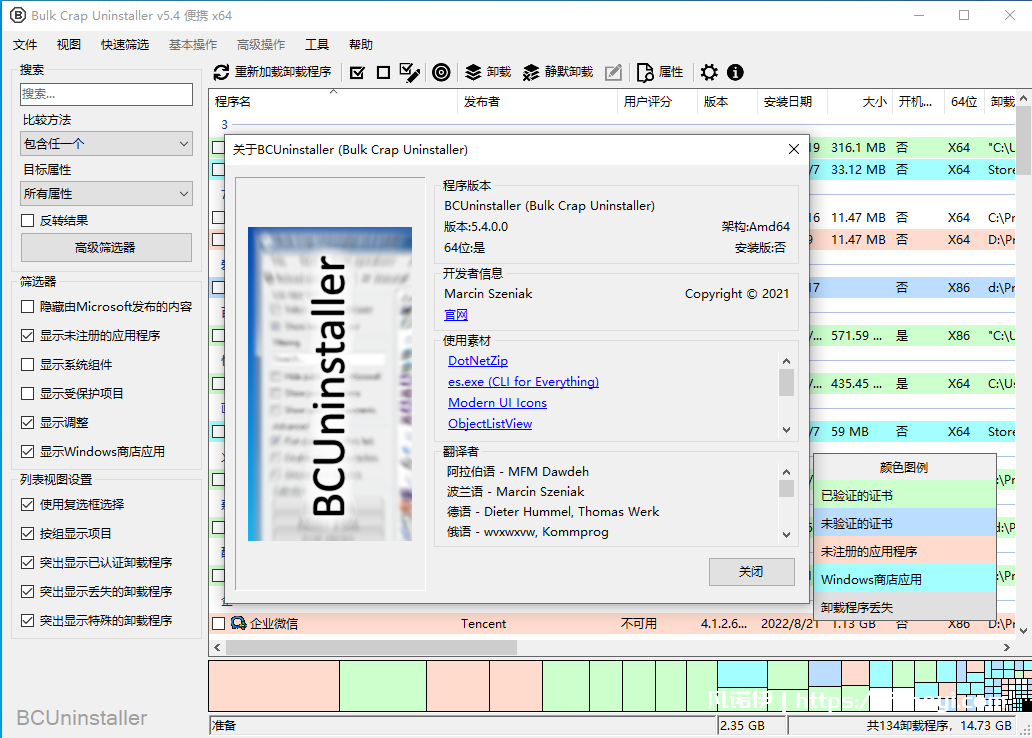Viewport: 1032px width, 738px height.
Task: Open es.exe (CLI for Everything) link
Action: coord(523,382)
